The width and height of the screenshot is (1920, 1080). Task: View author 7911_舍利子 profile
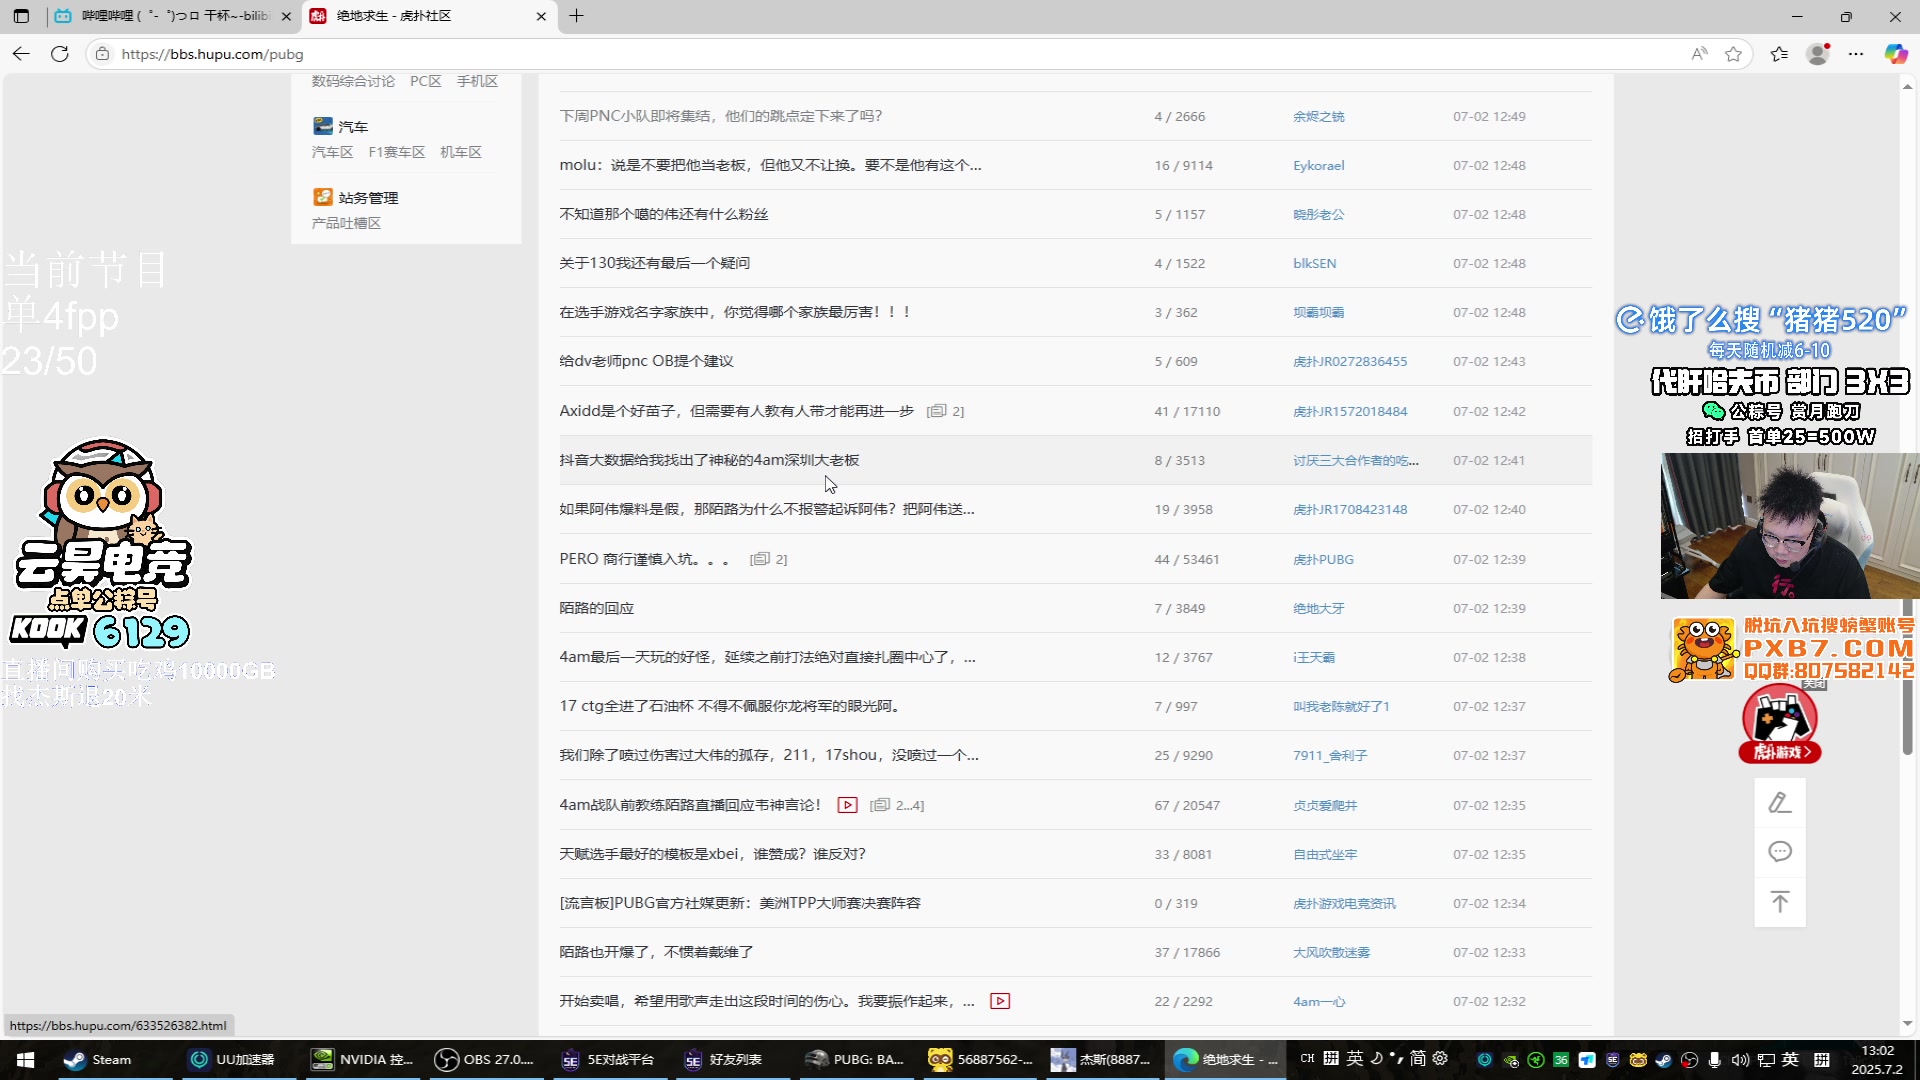point(1330,755)
